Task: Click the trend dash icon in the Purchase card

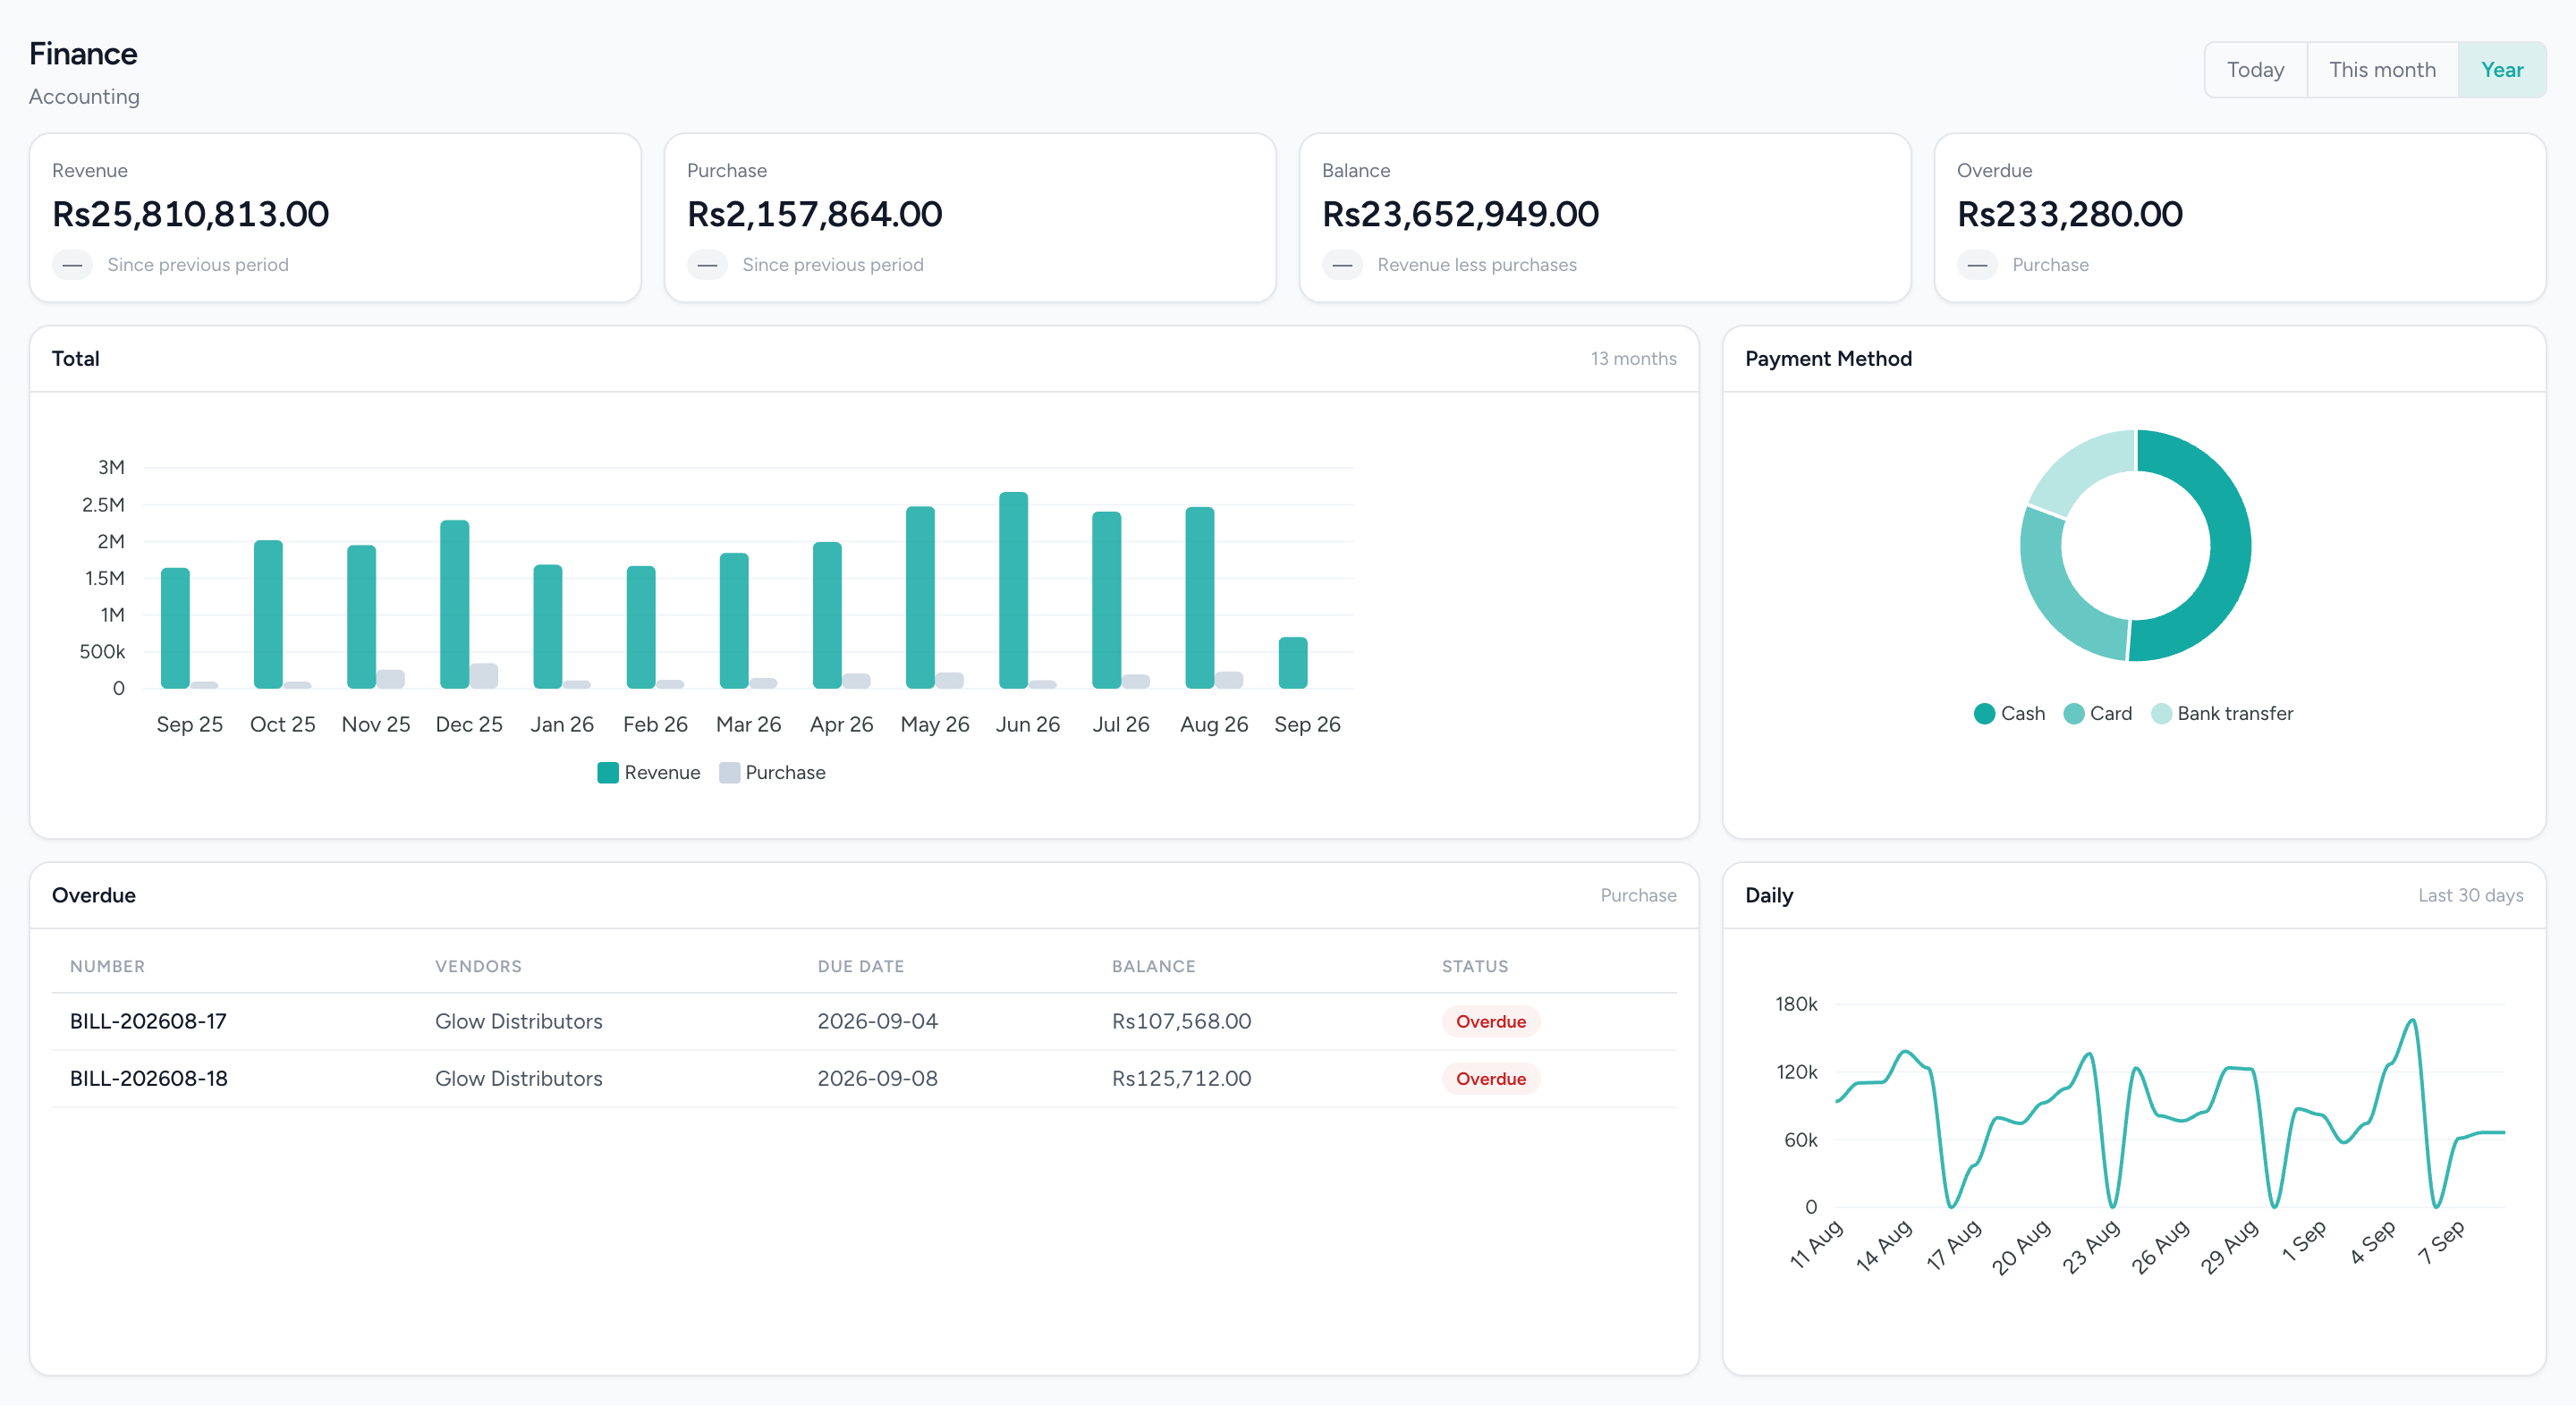Action: pos(707,265)
